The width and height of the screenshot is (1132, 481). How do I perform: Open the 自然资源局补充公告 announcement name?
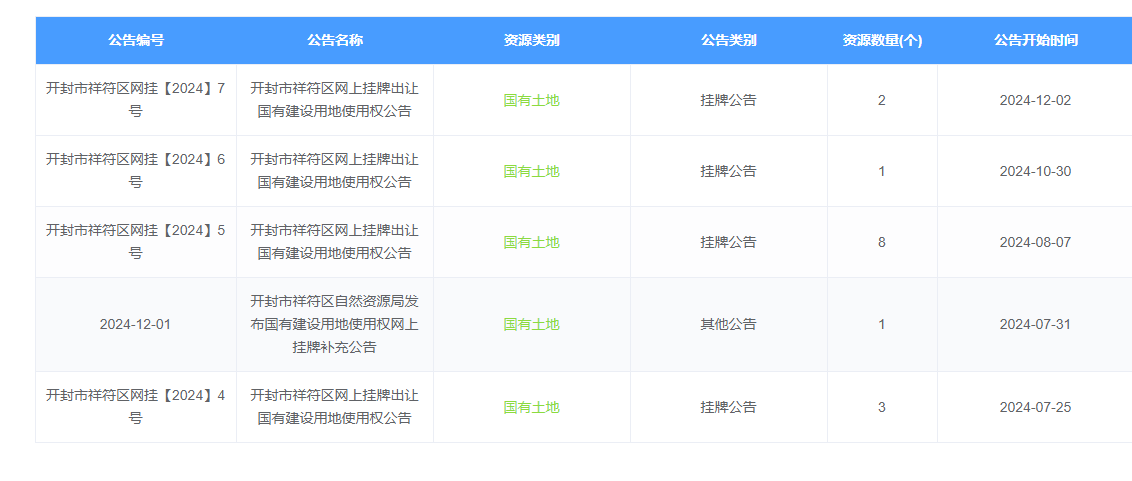(x=334, y=324)
